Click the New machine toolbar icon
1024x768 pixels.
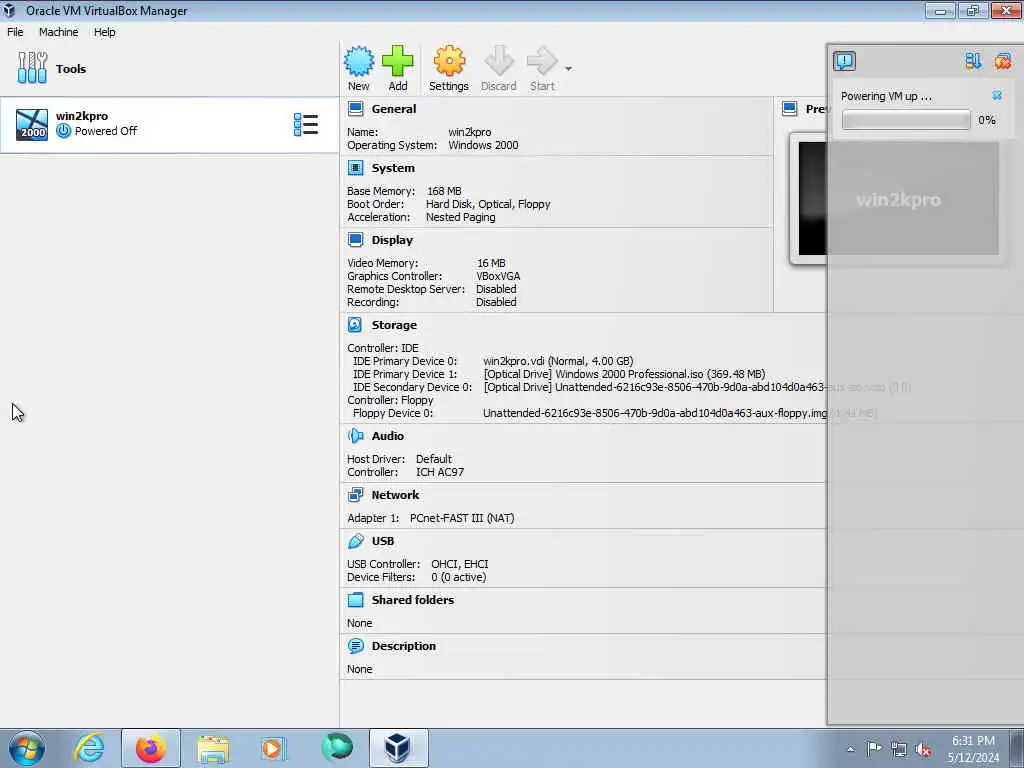(359, 62)
